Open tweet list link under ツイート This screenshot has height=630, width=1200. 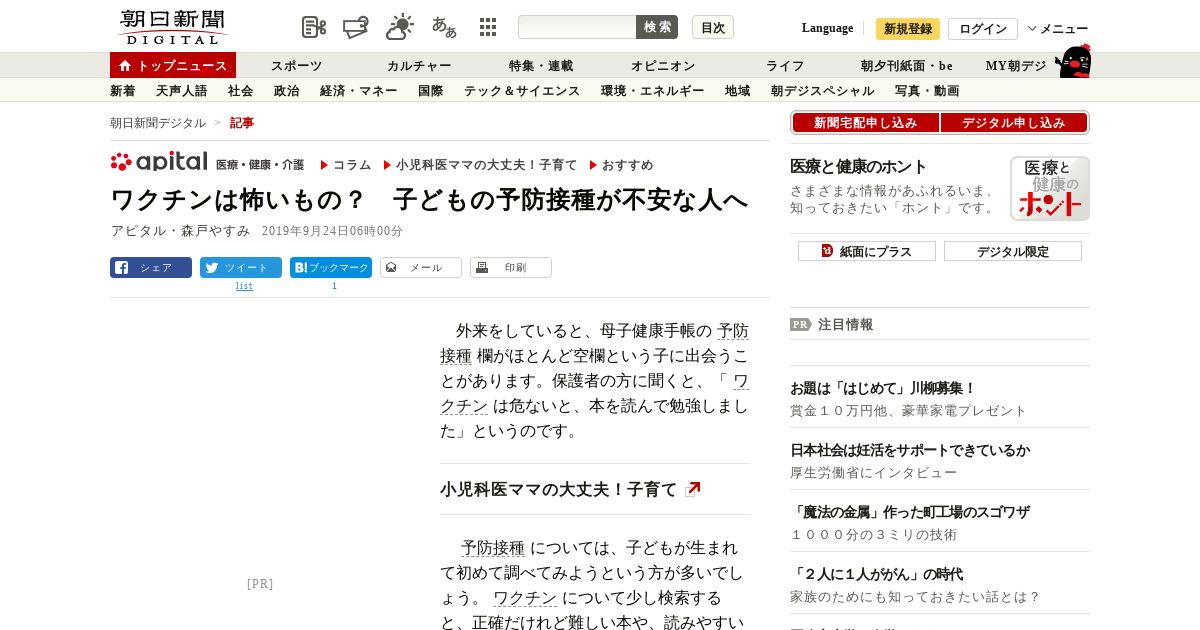[244, 286]
